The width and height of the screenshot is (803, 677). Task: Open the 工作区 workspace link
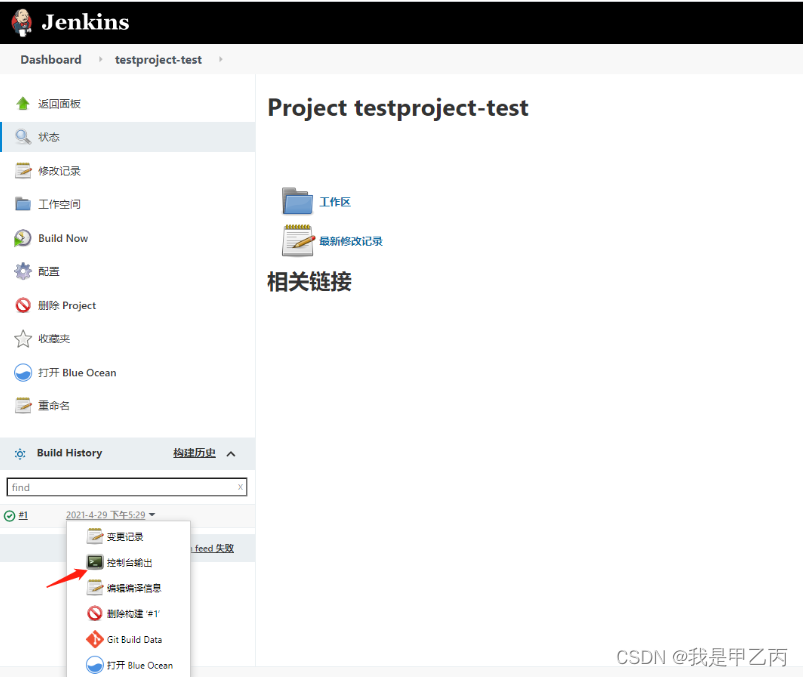click(335, 202)
